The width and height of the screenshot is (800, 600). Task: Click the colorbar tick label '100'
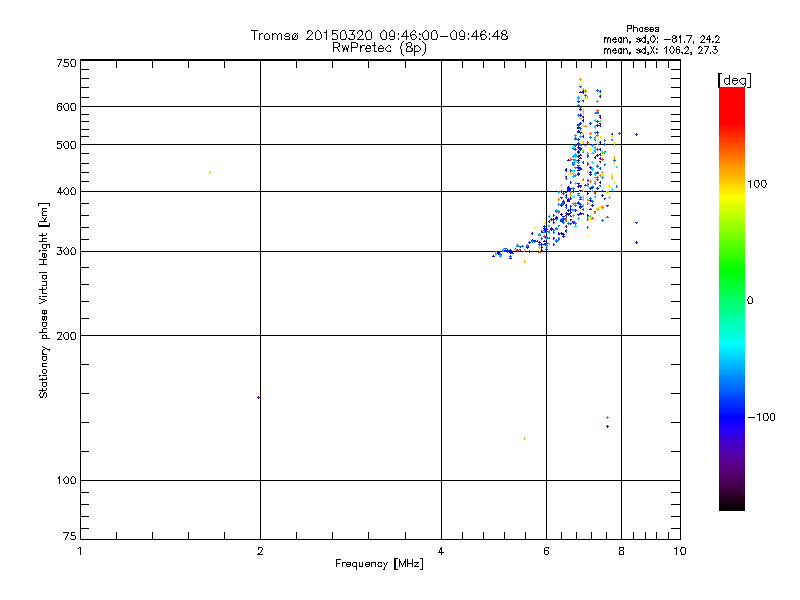(757, 184)
